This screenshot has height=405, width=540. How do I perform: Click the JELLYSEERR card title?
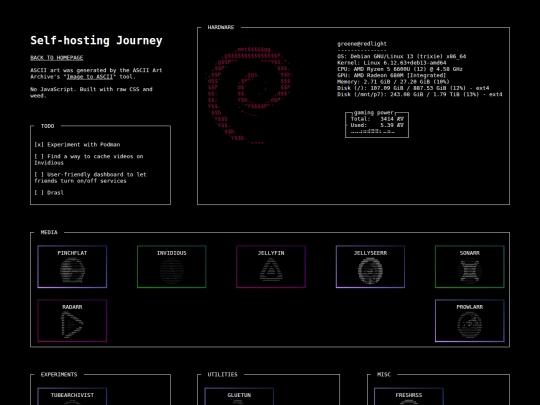point(370,253)
